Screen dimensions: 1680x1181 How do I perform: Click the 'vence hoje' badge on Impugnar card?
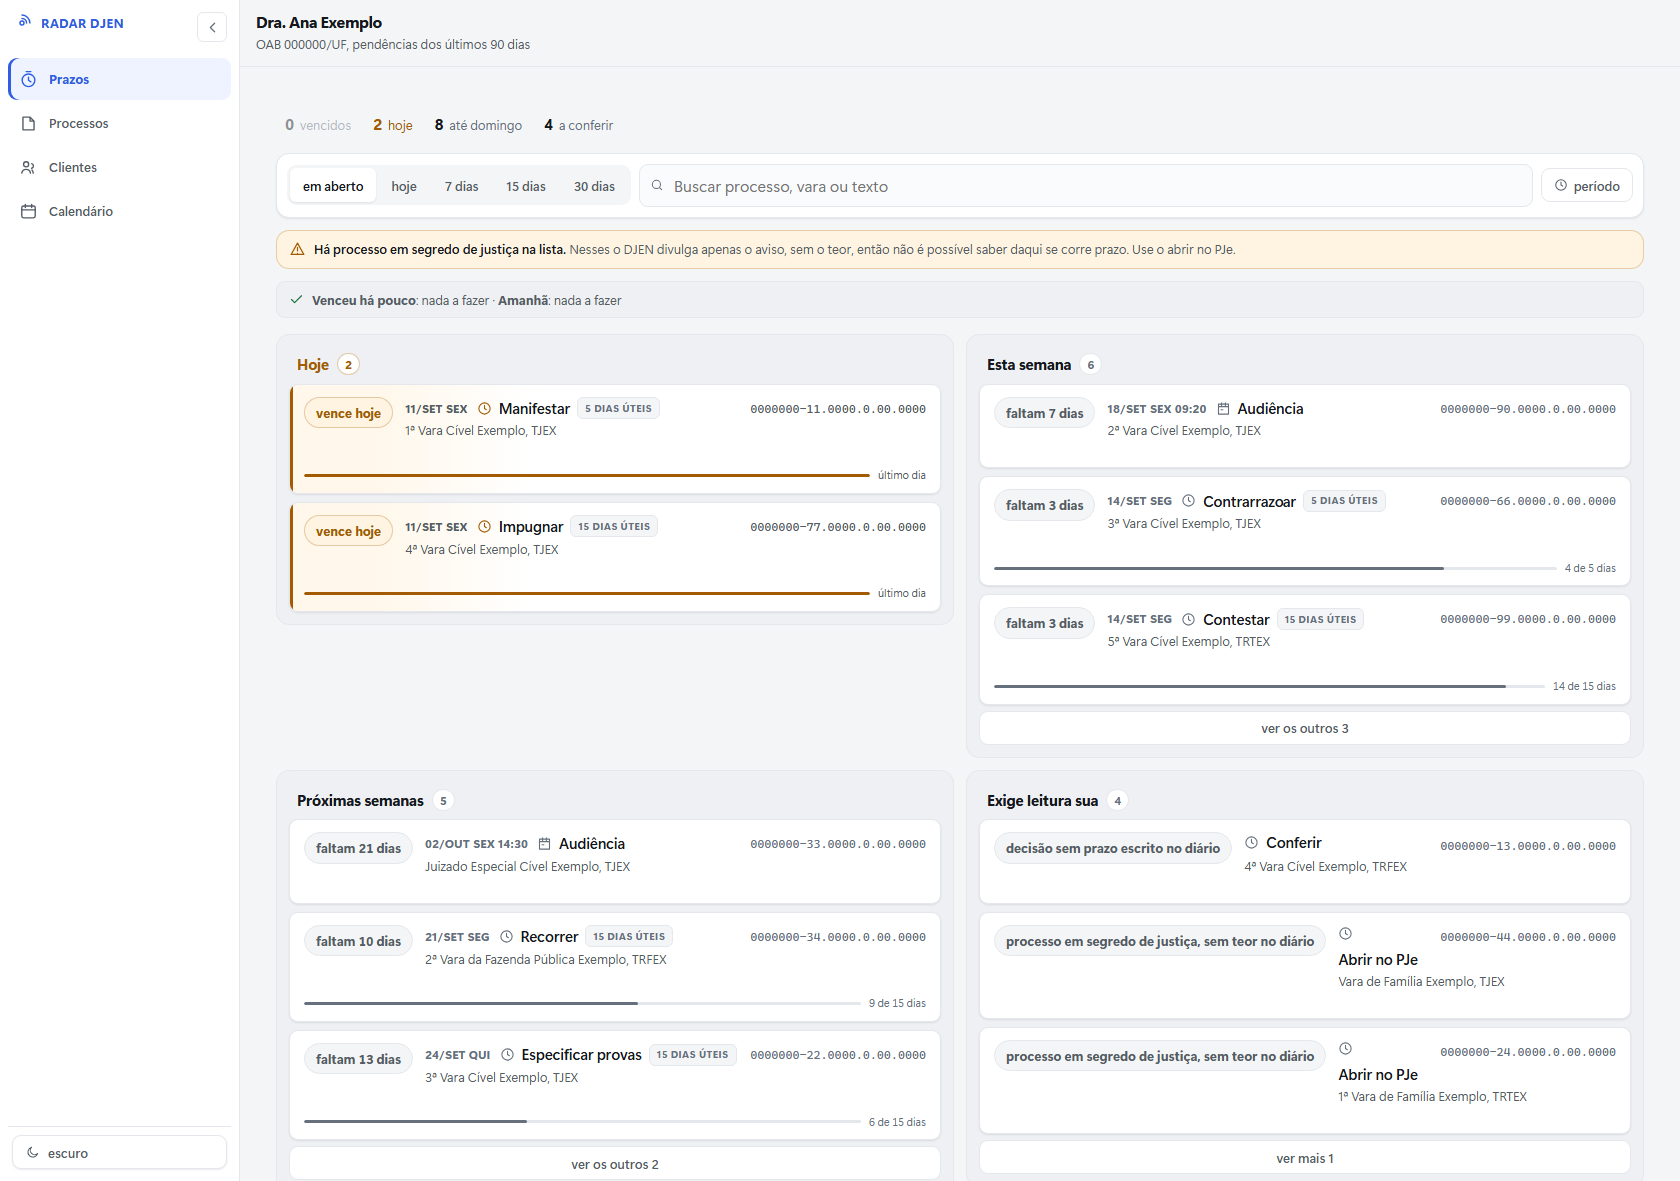348,531
